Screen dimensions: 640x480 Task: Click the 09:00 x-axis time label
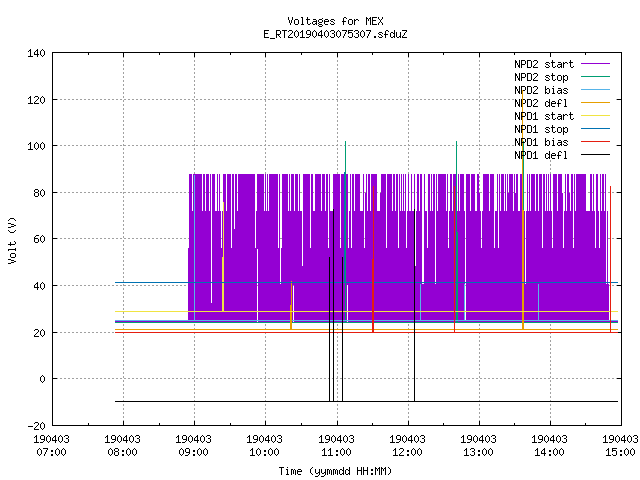coord(193,452)
